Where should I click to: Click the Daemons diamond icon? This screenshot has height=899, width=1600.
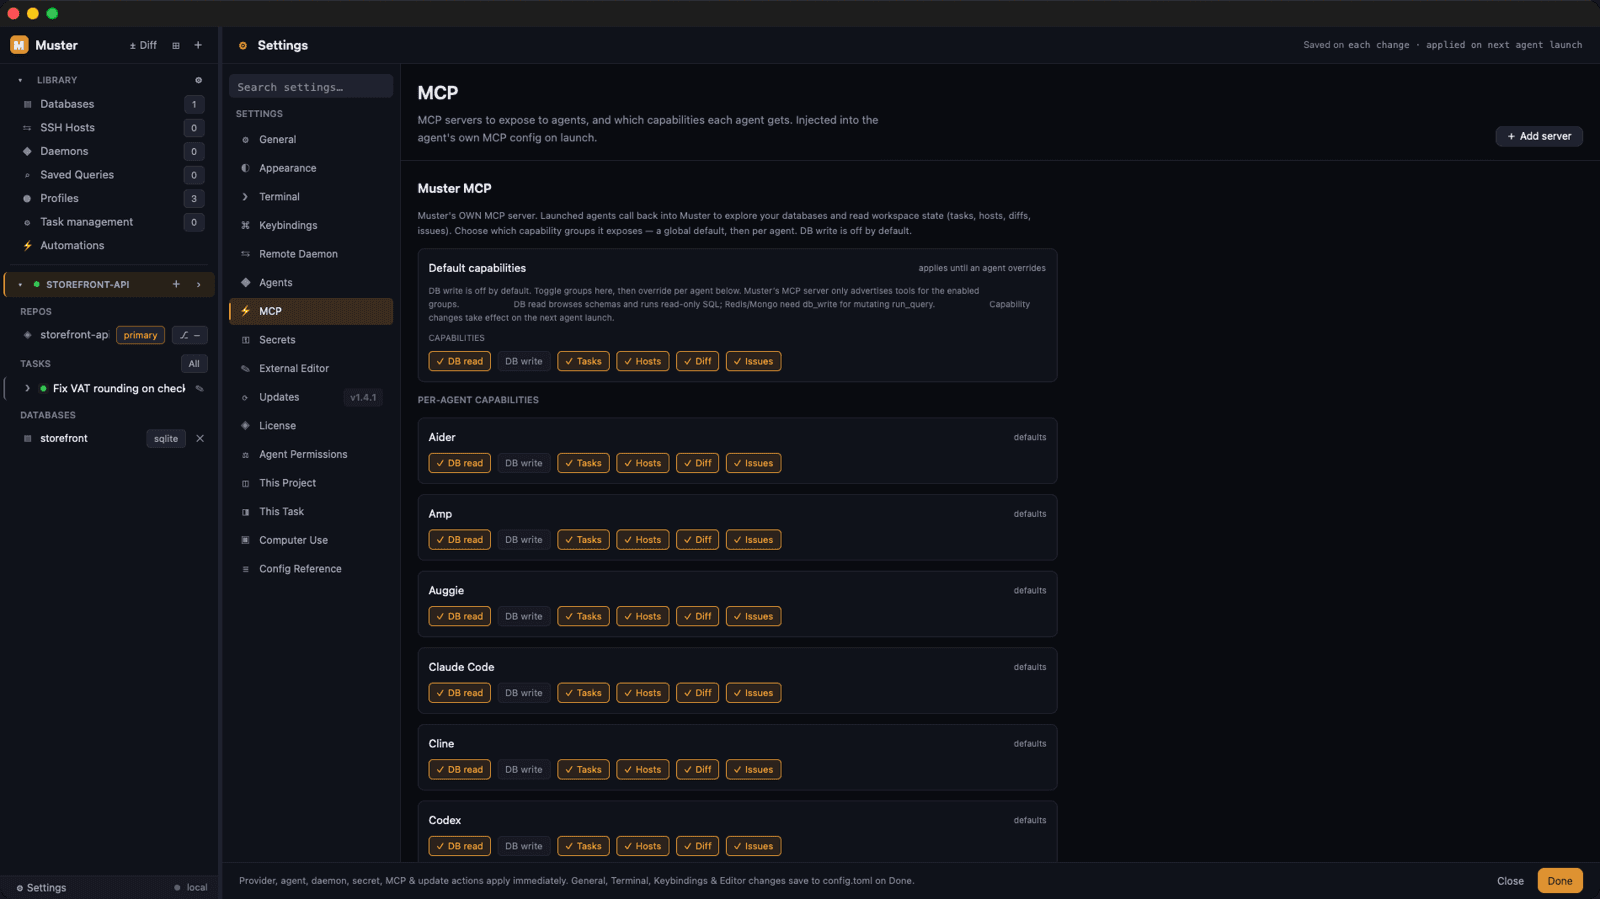(x=27, y=151)
